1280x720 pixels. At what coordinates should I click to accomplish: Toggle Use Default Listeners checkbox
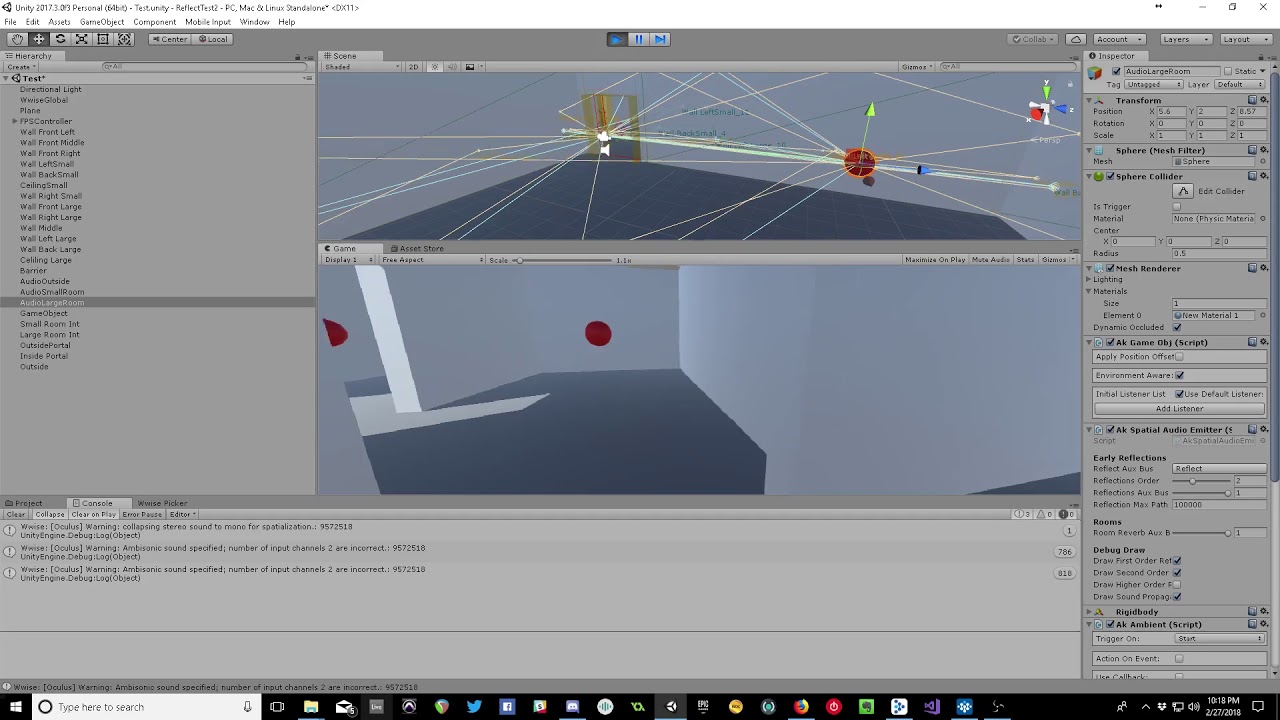click(1180, 394)
